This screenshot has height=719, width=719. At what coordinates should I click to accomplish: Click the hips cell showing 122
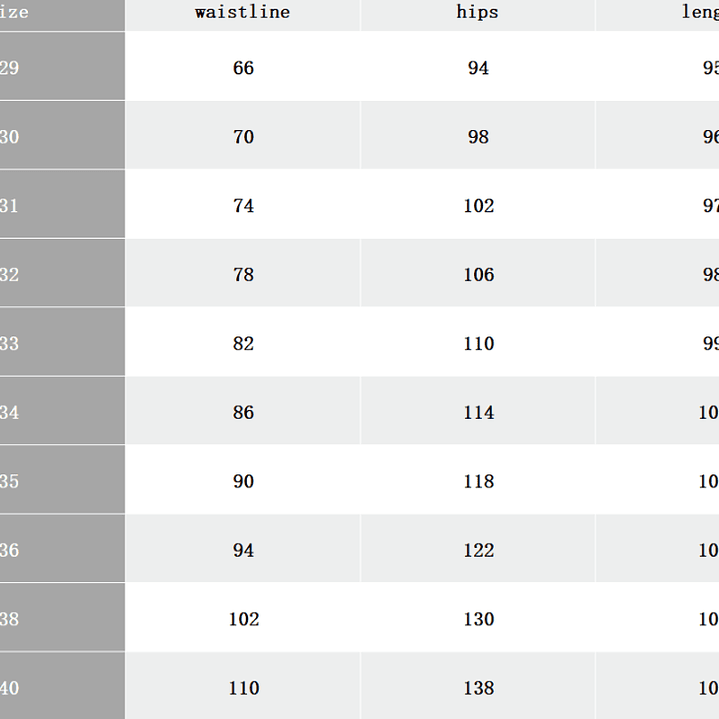(x=478, y=551)
